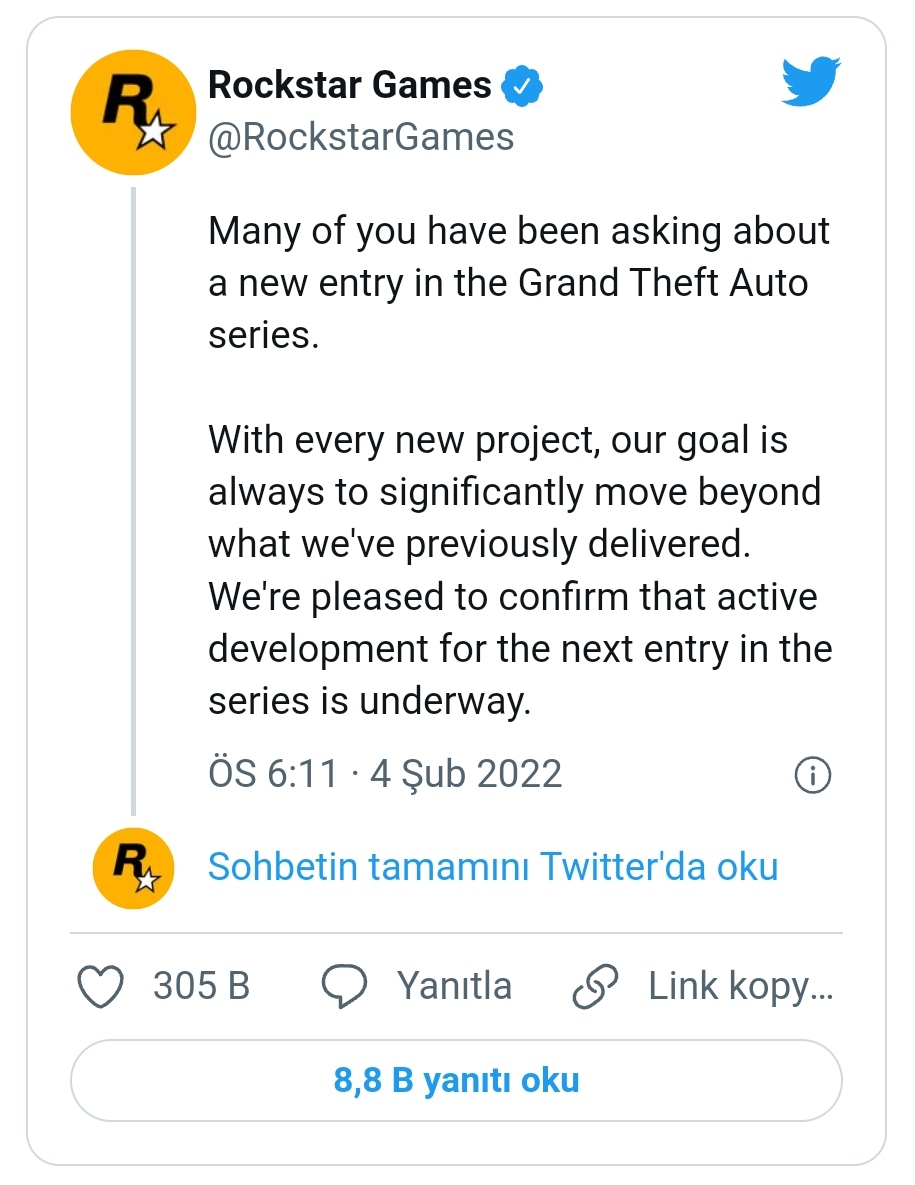Click the active development tweet paragraph
915x1185 pixels.
click(521, 571)
